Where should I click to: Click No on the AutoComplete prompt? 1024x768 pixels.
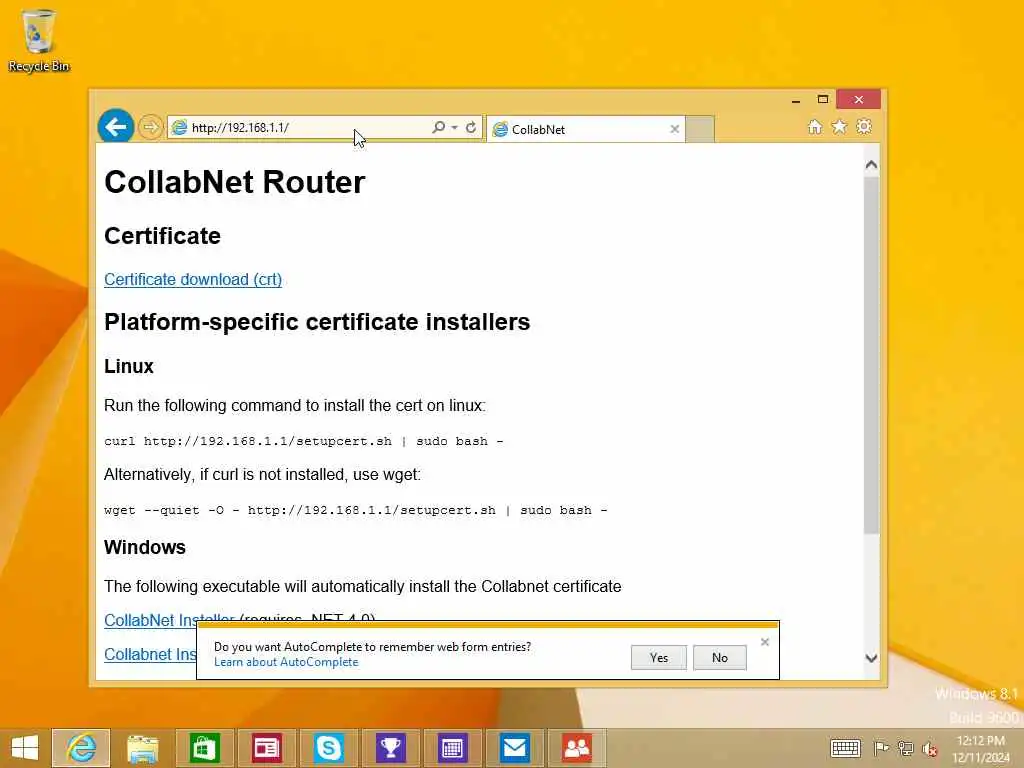[720, 658]
